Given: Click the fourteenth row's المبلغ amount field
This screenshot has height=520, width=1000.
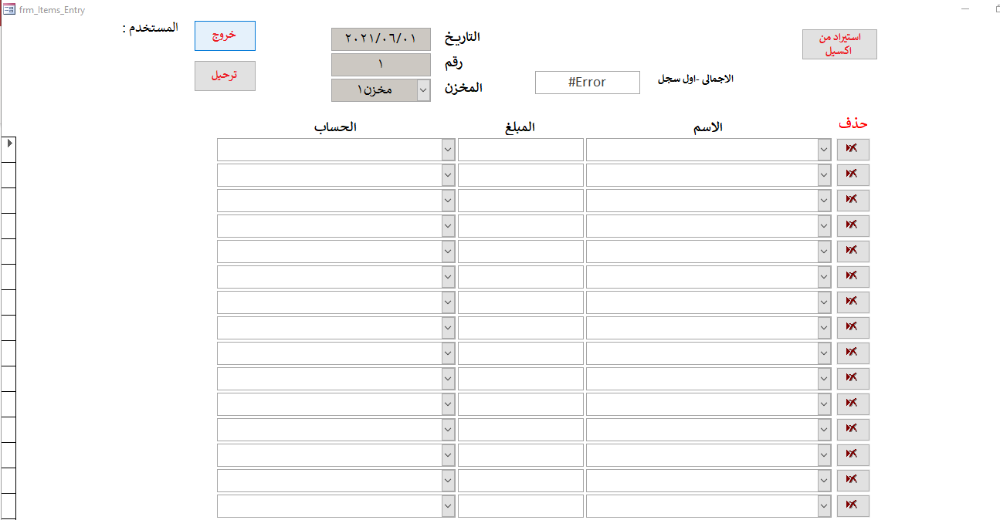Looking at the screenshot, I should click(520, 482).
